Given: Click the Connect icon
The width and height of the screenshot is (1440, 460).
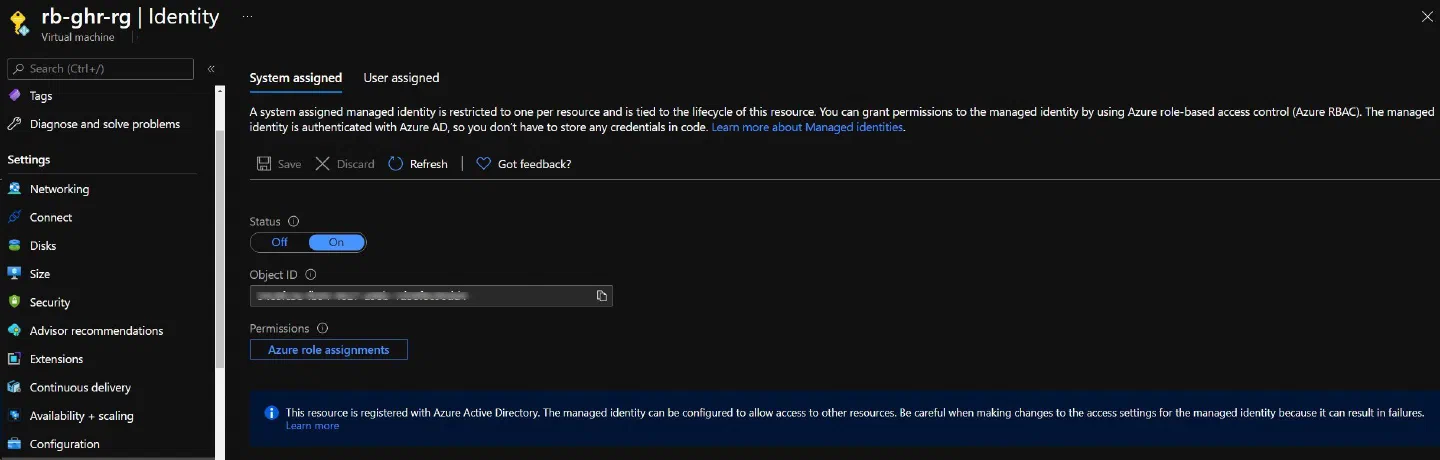Looking at the screenshot, I should coord(14,217).
